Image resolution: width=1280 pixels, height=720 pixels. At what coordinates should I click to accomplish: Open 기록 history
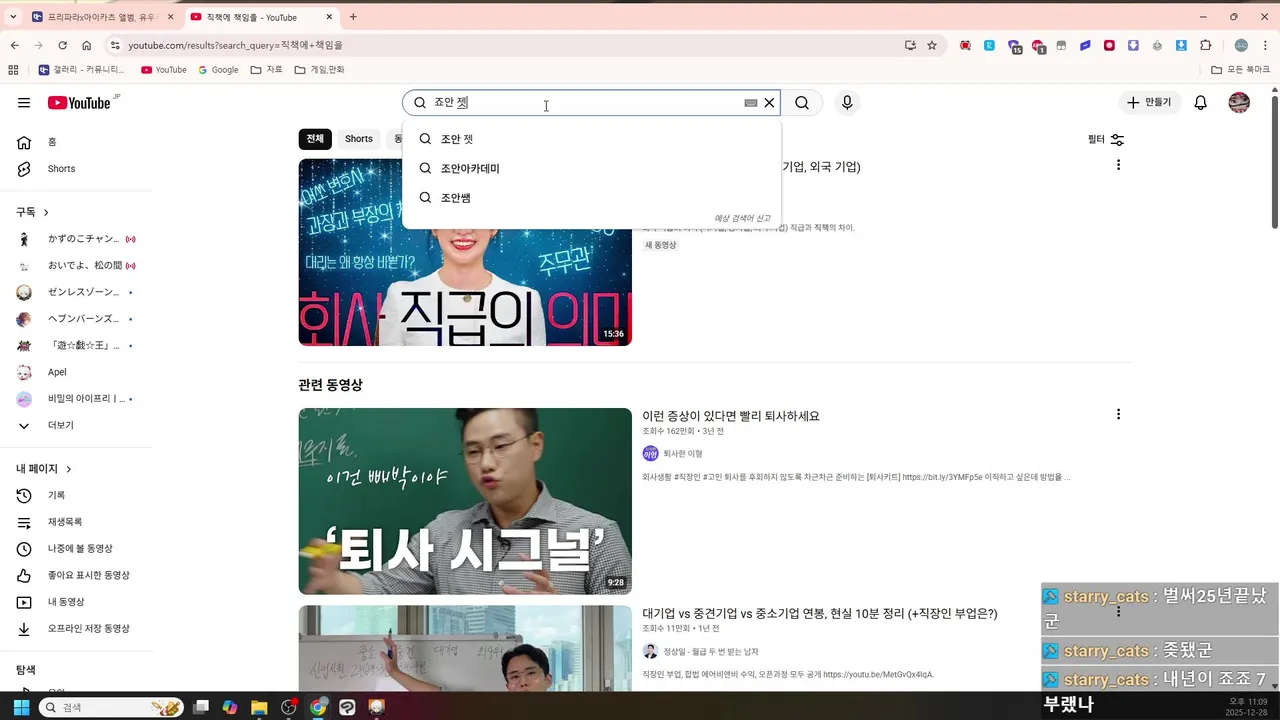point(78,495)
